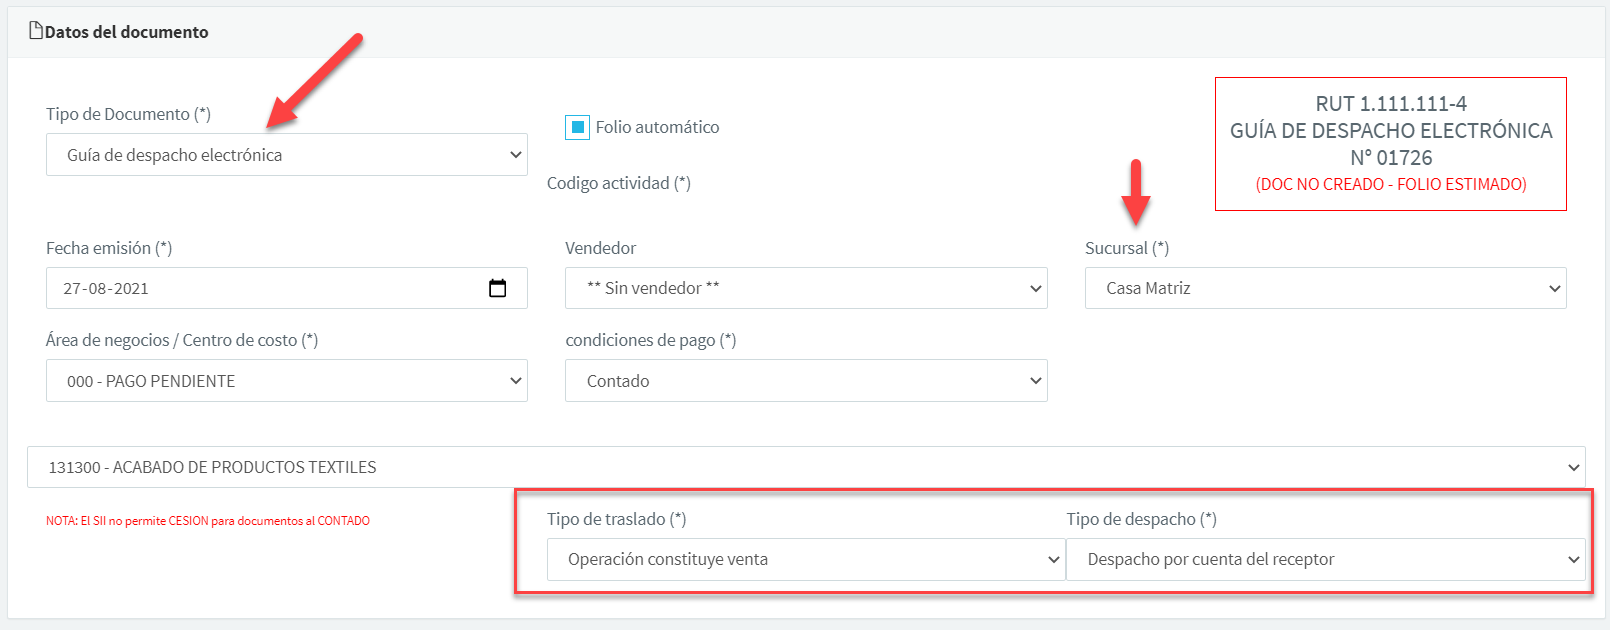The width and height of the screenshot is (1610, 630).
Task: Open the Tipo de traslado dropdown
Action: (x=805, y=560)
